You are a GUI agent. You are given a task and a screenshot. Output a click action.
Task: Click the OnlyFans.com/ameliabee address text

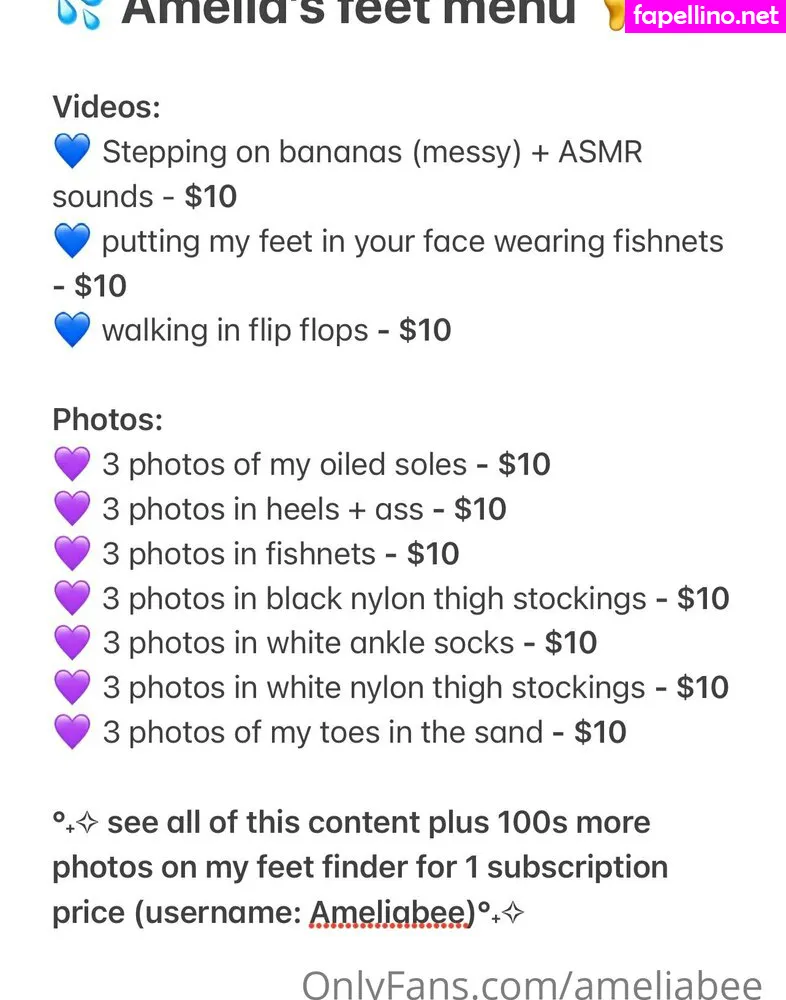532,984
